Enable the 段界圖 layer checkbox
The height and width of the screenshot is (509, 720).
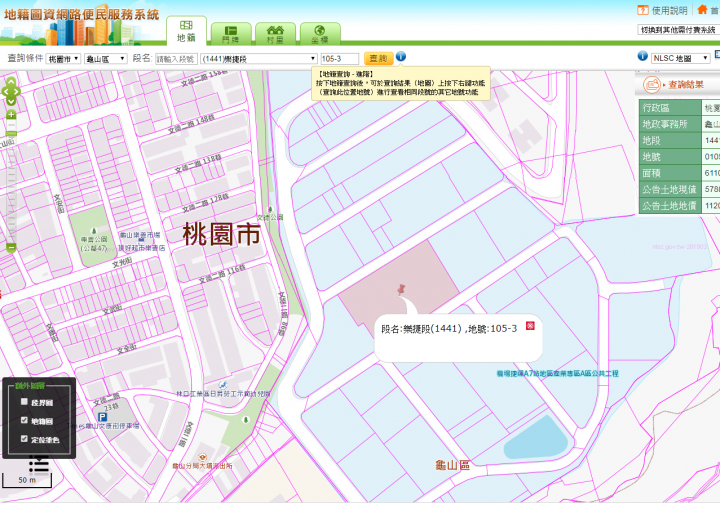[24, 402]
